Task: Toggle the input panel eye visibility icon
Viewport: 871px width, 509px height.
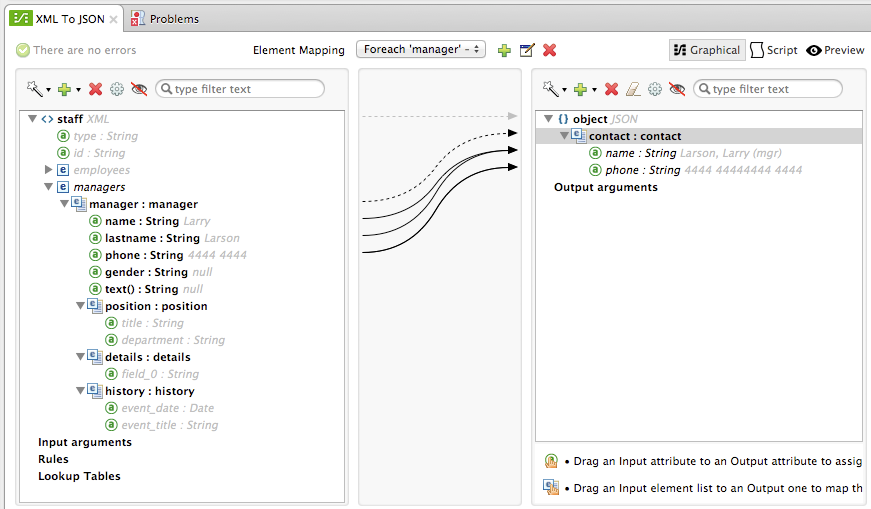Action: (x=139, y=89)
